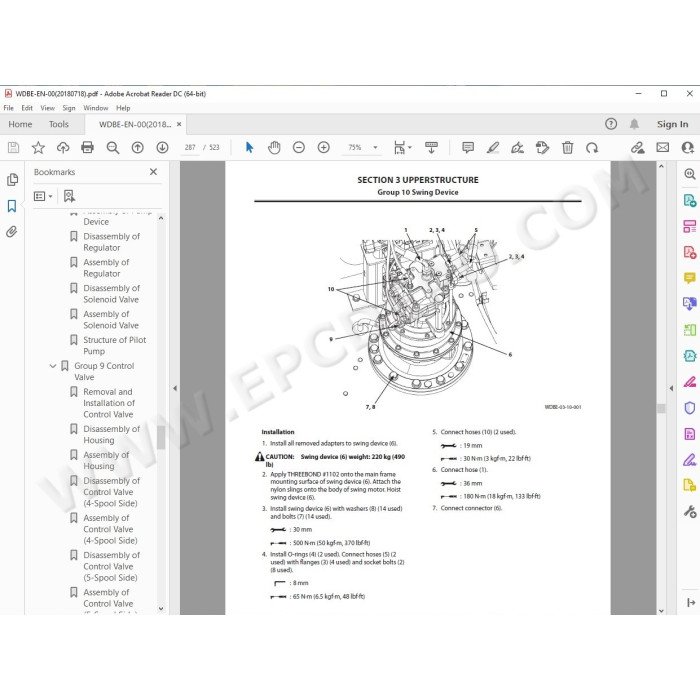
Task: Open the Help menu
Action: (x=123, y=108)
